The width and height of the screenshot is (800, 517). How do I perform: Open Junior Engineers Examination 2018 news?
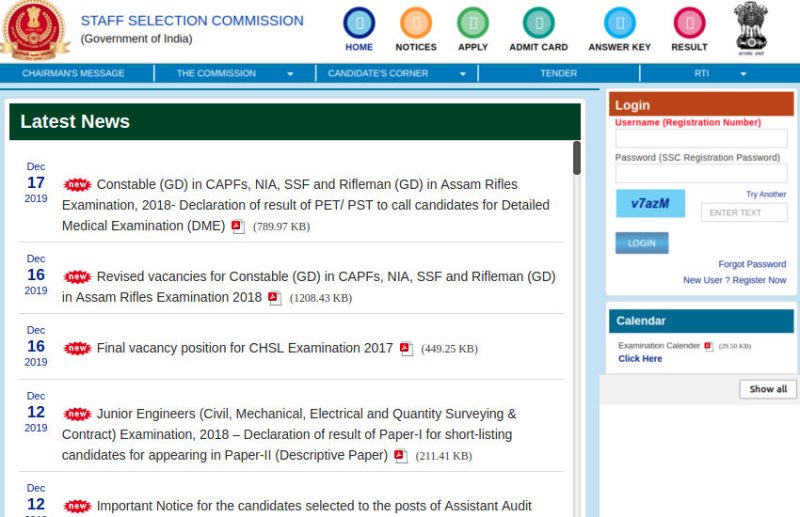(x=289, y=434)
